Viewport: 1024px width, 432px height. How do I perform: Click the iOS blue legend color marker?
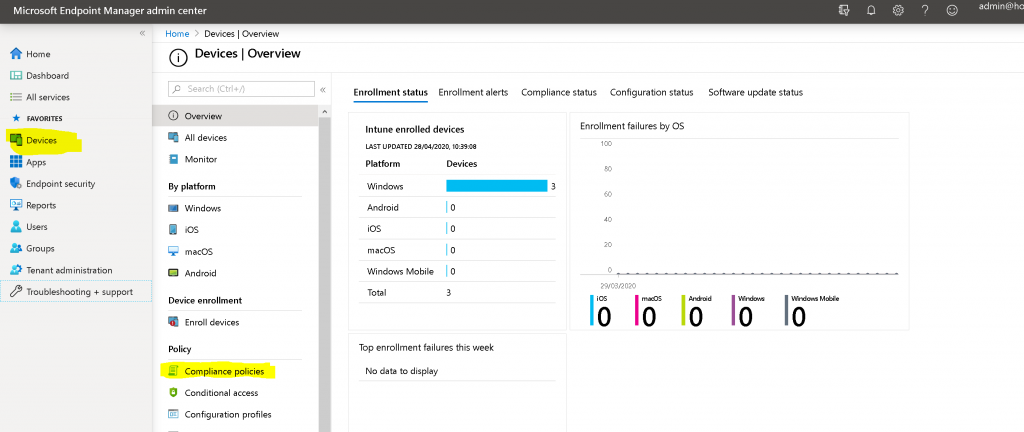(x=591, y=310)
